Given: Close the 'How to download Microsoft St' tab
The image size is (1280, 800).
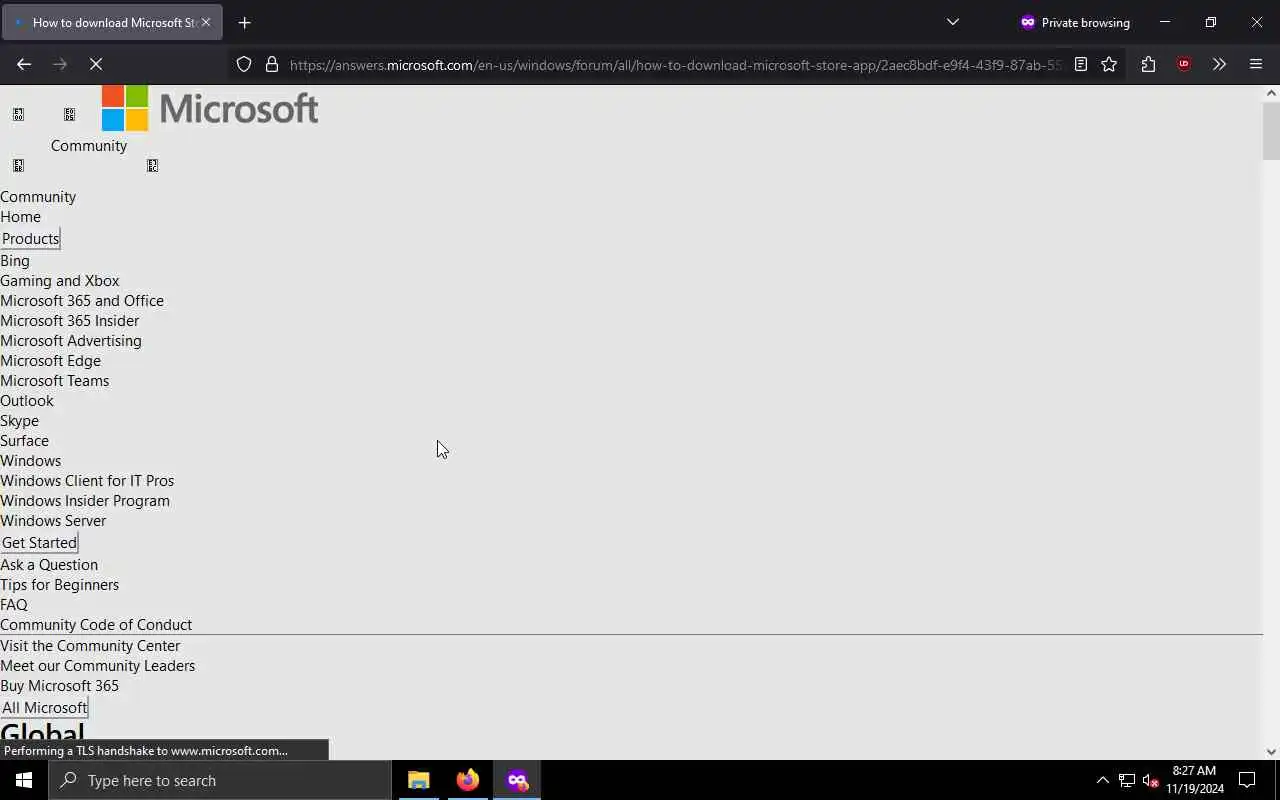Looking at the screenshot, I should 206,22.
